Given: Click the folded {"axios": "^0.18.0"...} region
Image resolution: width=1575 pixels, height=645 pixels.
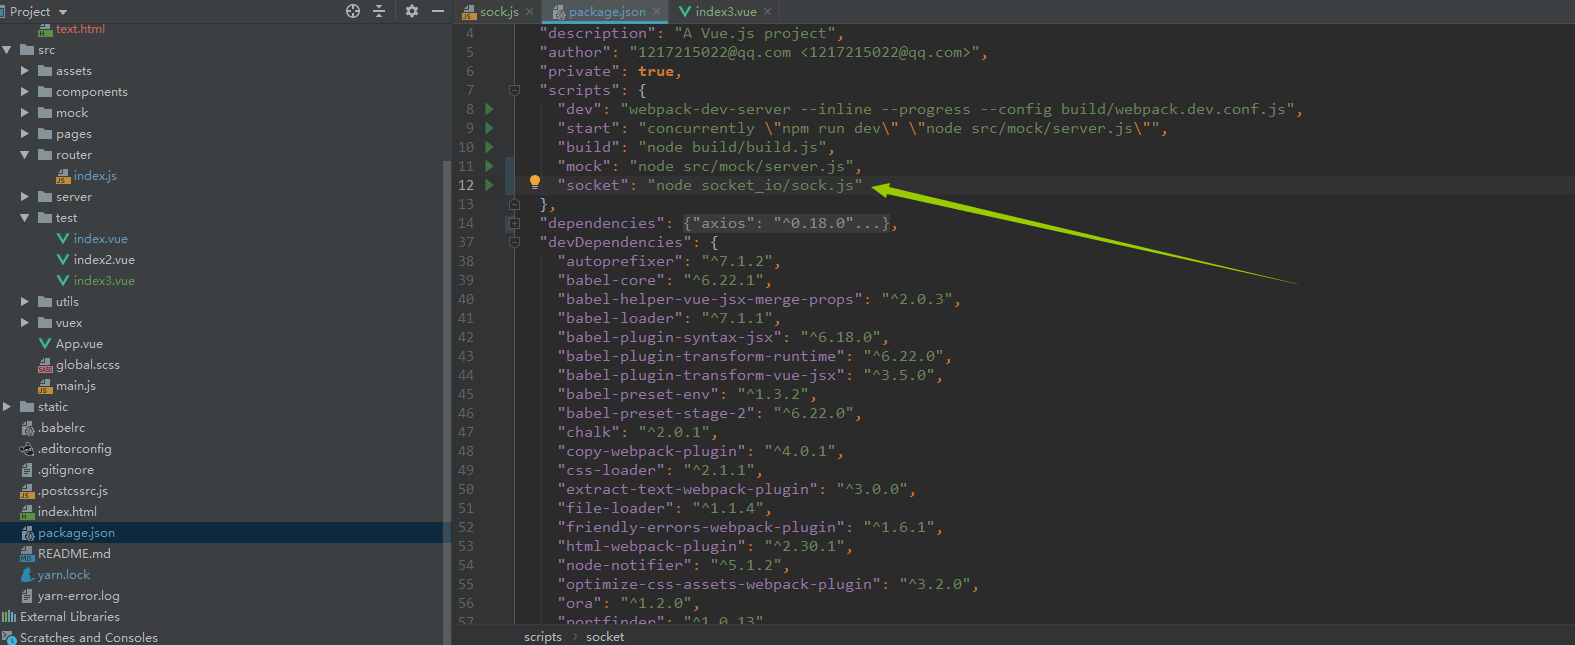Looking at the screenshot, I should (787, 223).
